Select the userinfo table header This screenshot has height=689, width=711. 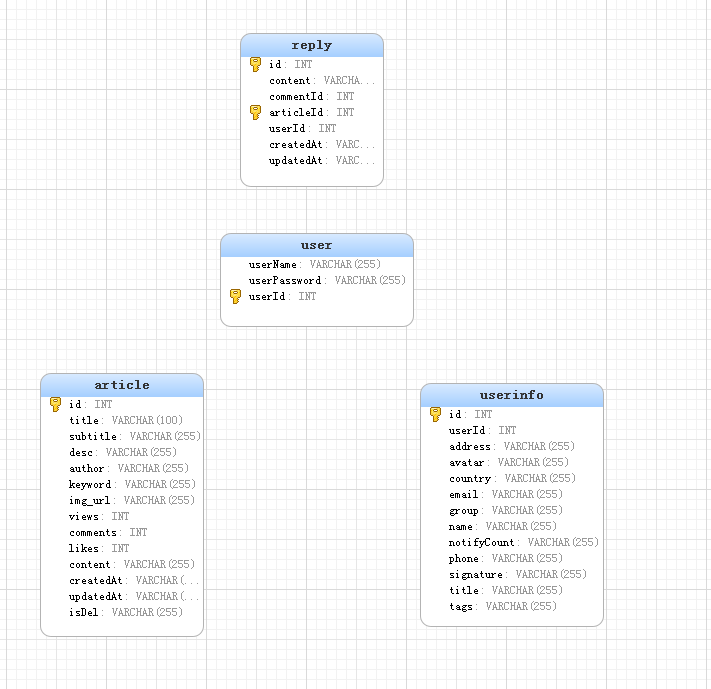pos(512,395)
